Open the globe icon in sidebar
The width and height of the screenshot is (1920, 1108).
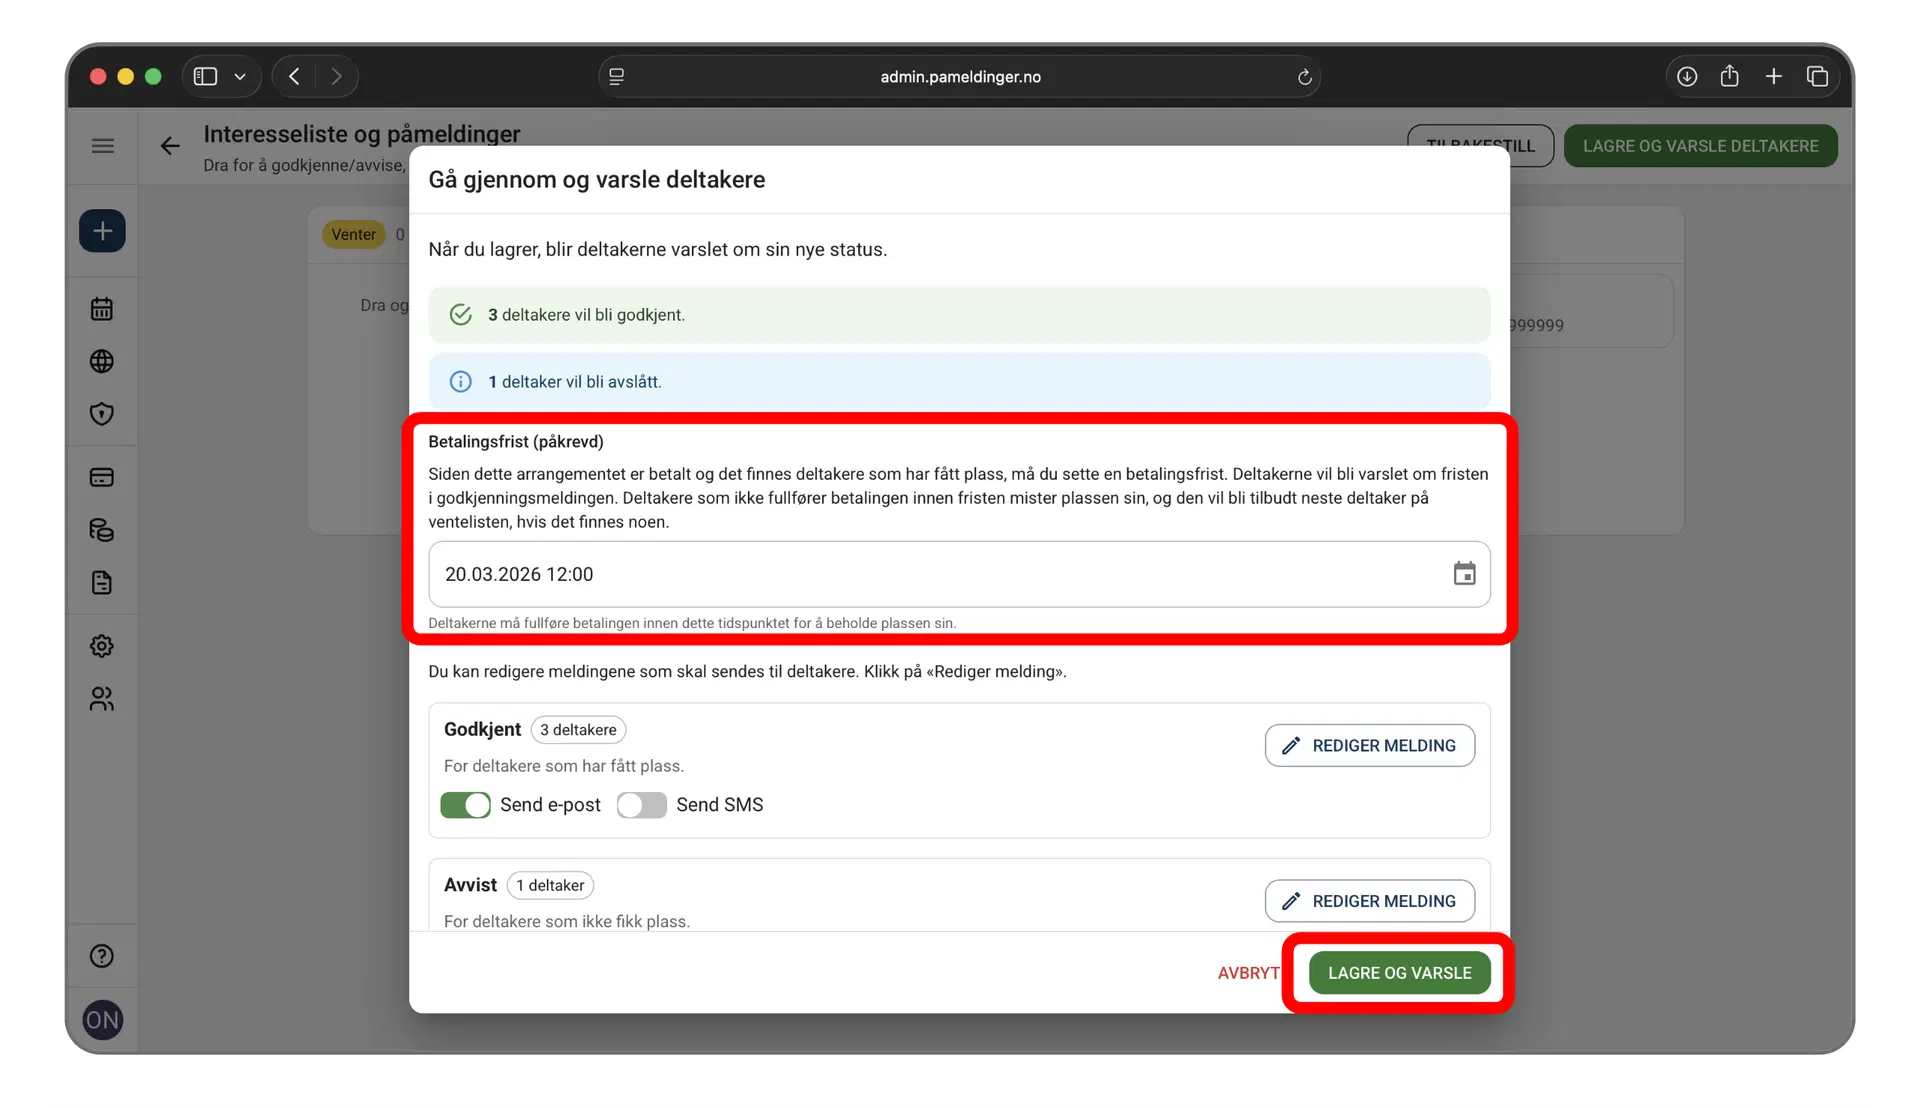(x=102, y=361)
